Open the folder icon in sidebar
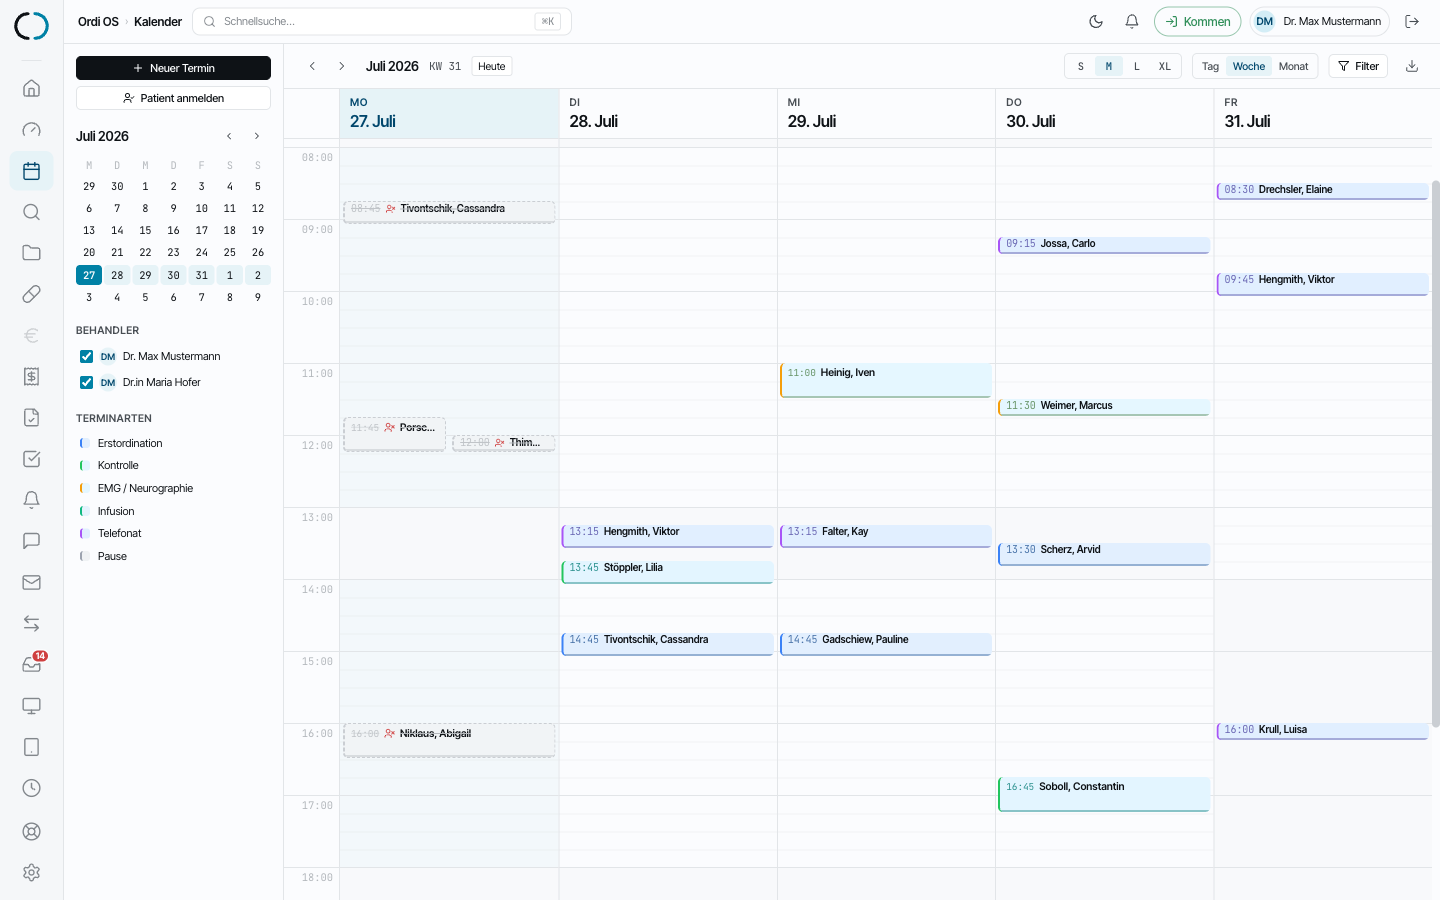 click(31, 253)
